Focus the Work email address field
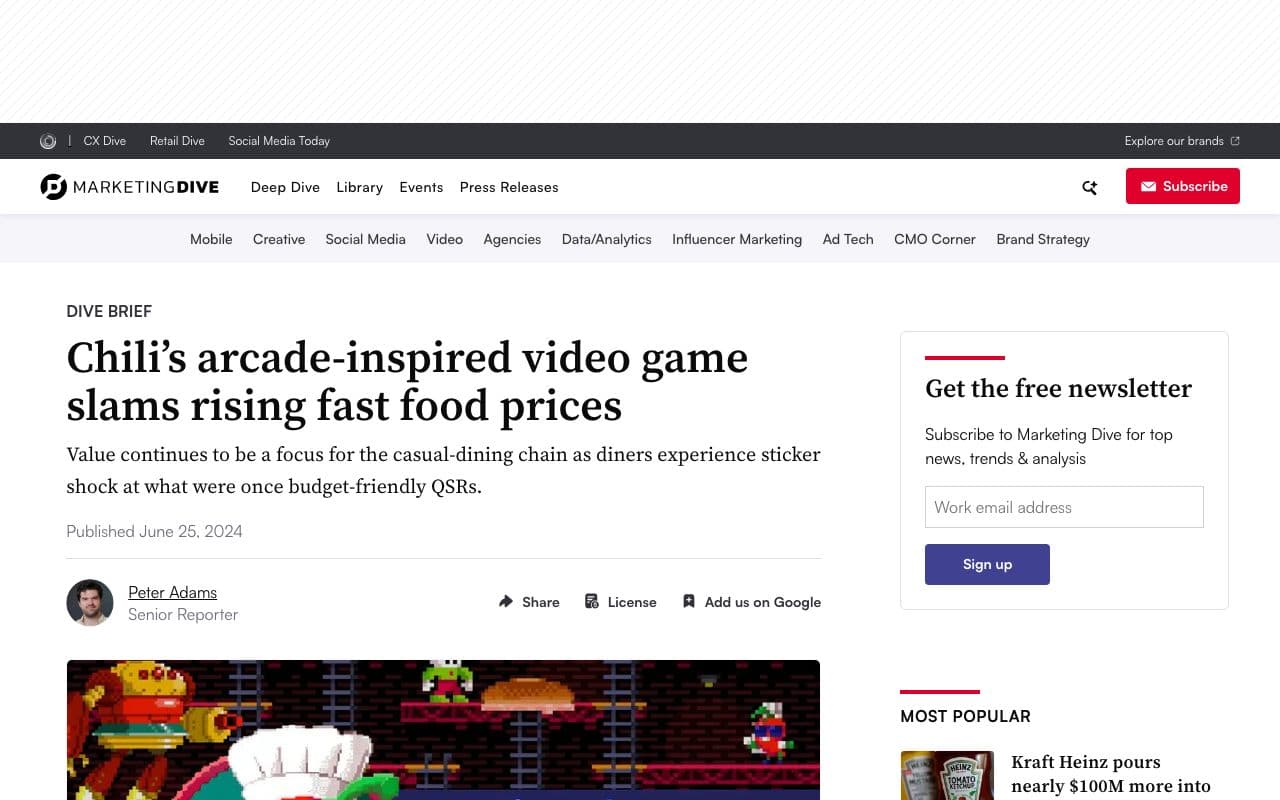The image size is (1280, 800). click(x=1064, y=507)
